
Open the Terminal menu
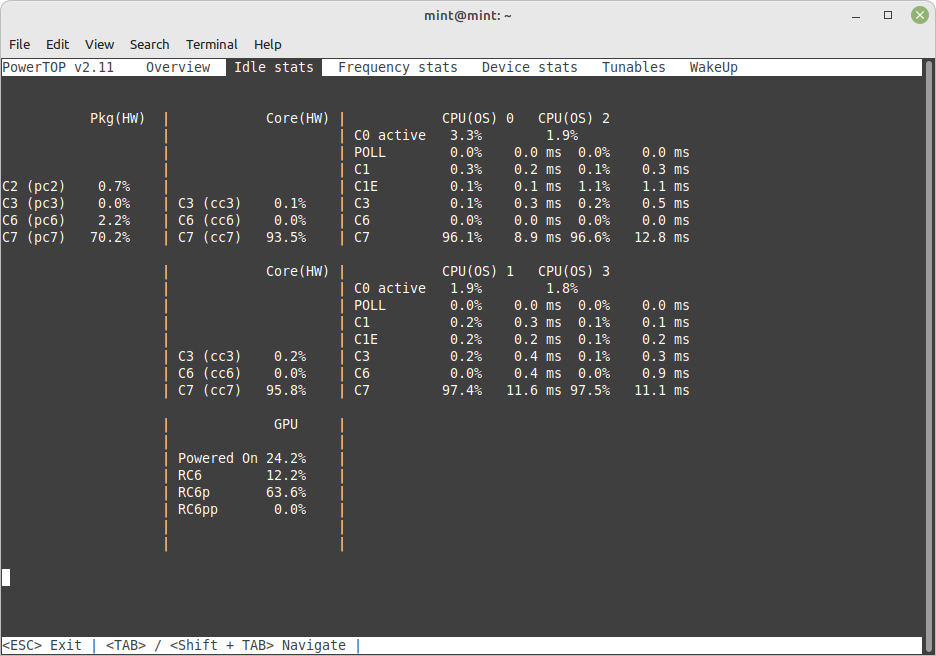coord(212,44)
